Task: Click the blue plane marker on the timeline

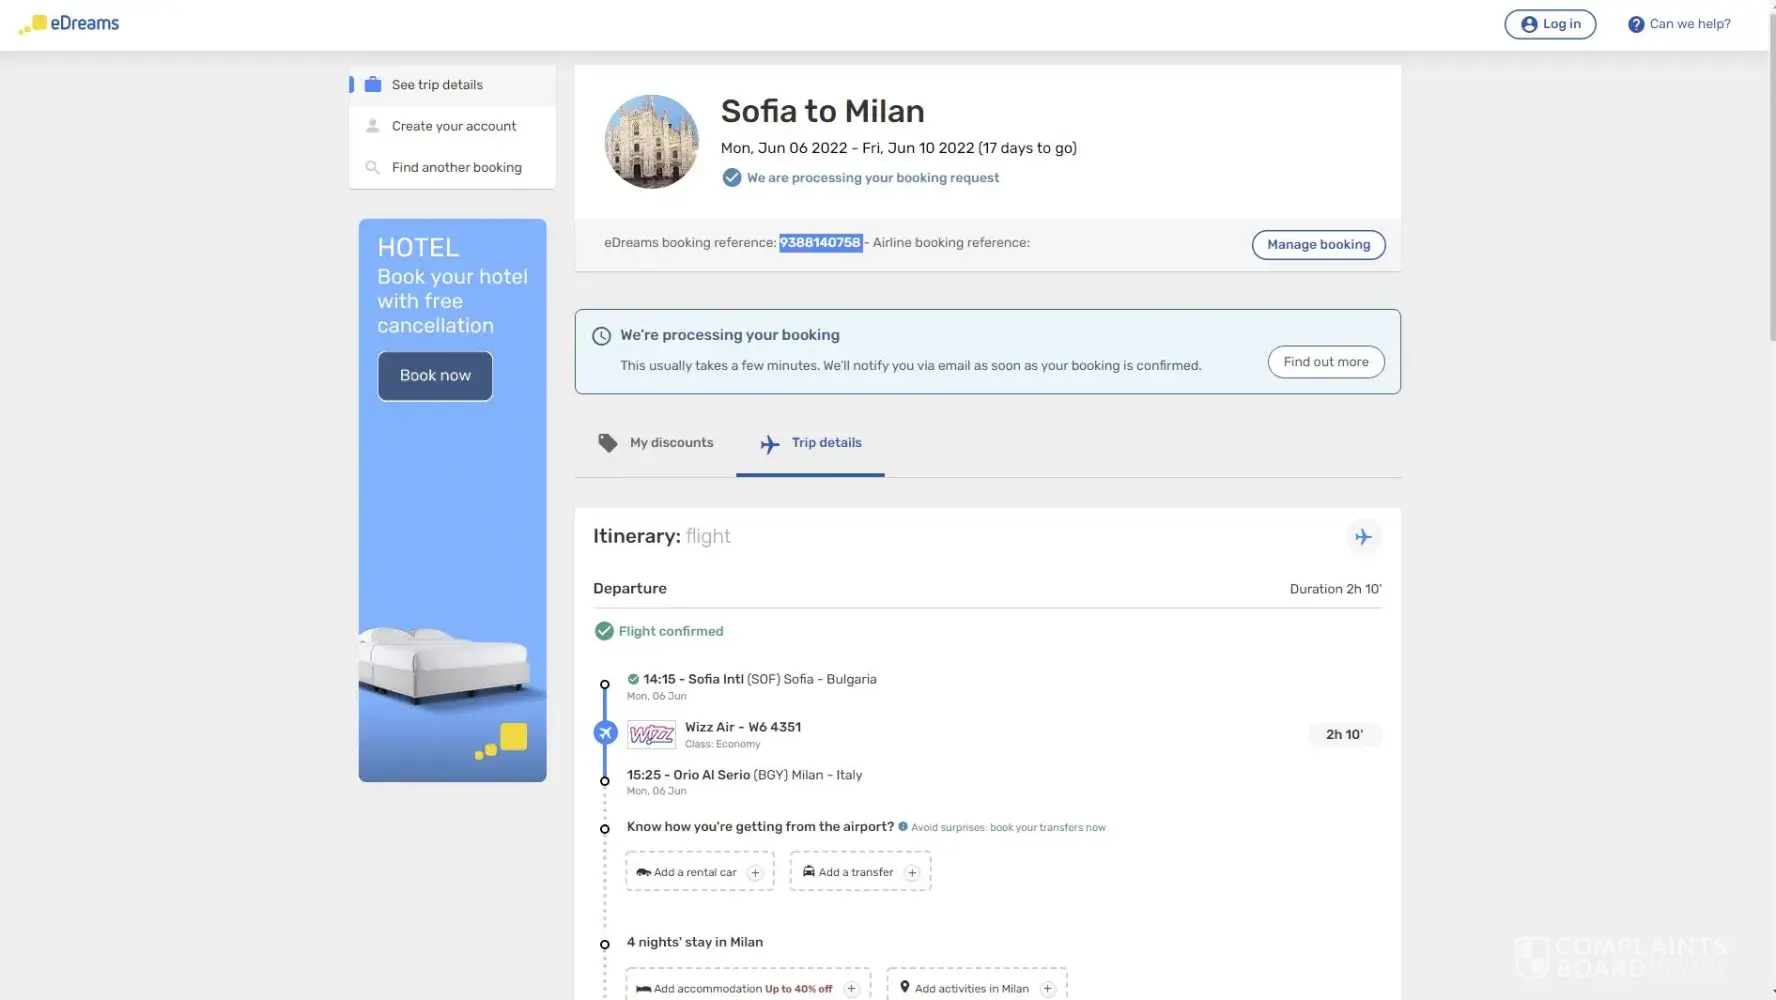Action: 605,733
